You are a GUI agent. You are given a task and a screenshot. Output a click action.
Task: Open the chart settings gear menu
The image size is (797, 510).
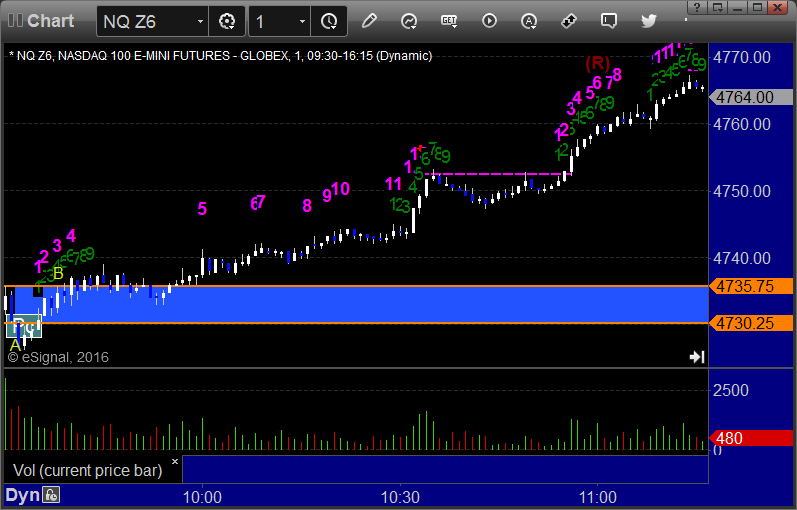pyautogui.click(x=227, y=21)
